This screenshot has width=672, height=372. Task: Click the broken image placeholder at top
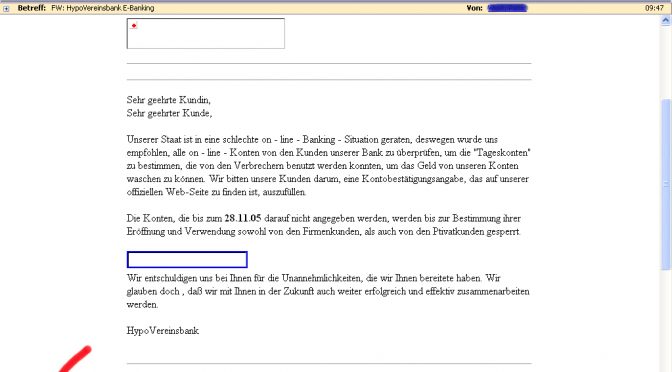tap(206, 33)
